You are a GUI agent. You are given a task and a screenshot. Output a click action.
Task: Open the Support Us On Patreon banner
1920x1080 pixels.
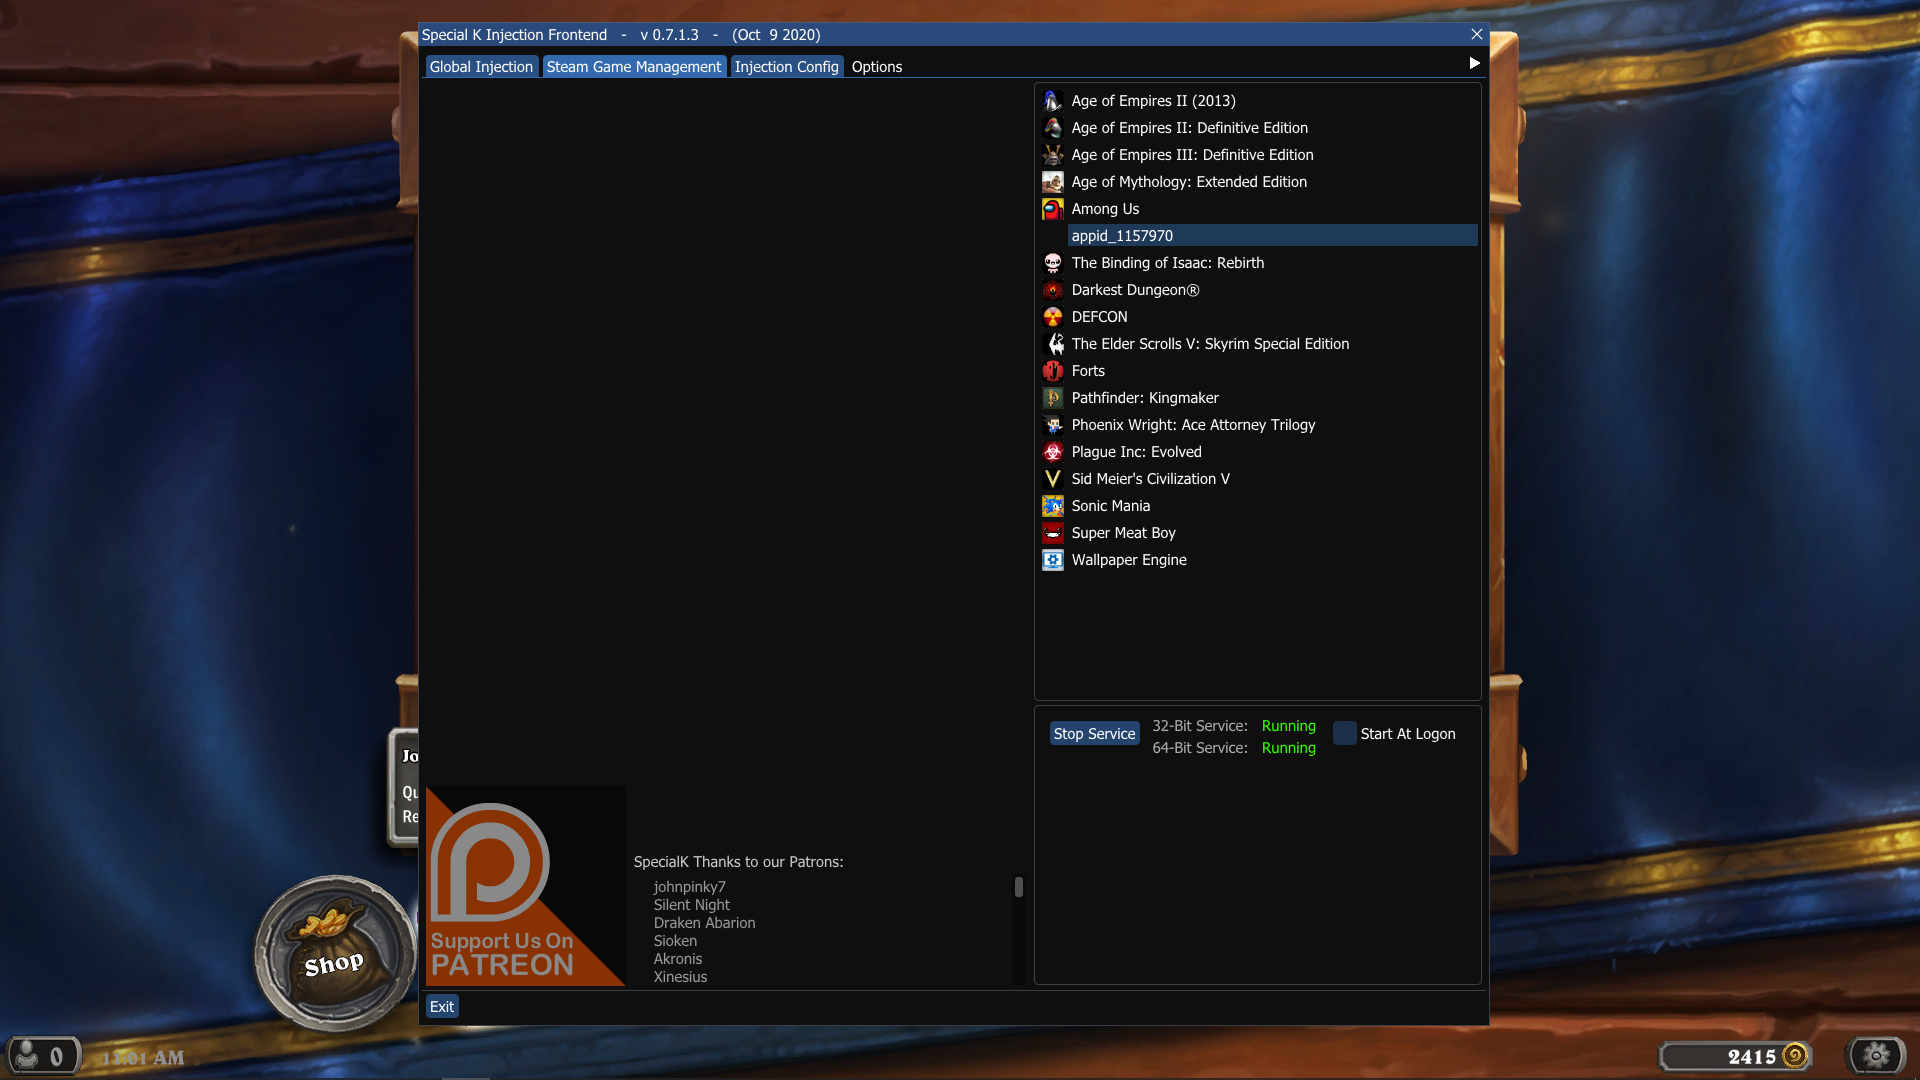(x=525, y=886)
